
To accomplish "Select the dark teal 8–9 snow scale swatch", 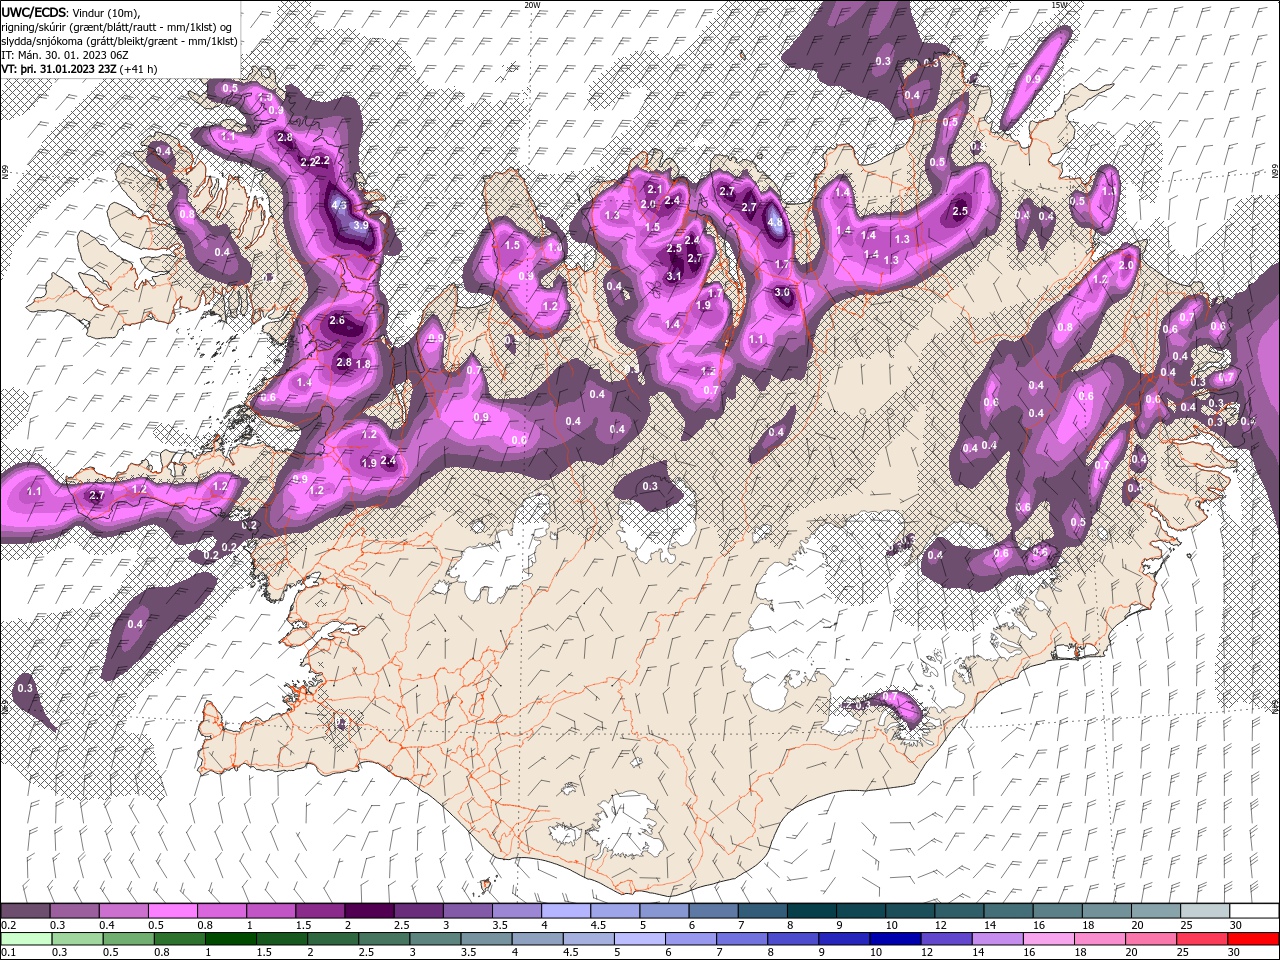I will tap(811, 911).
